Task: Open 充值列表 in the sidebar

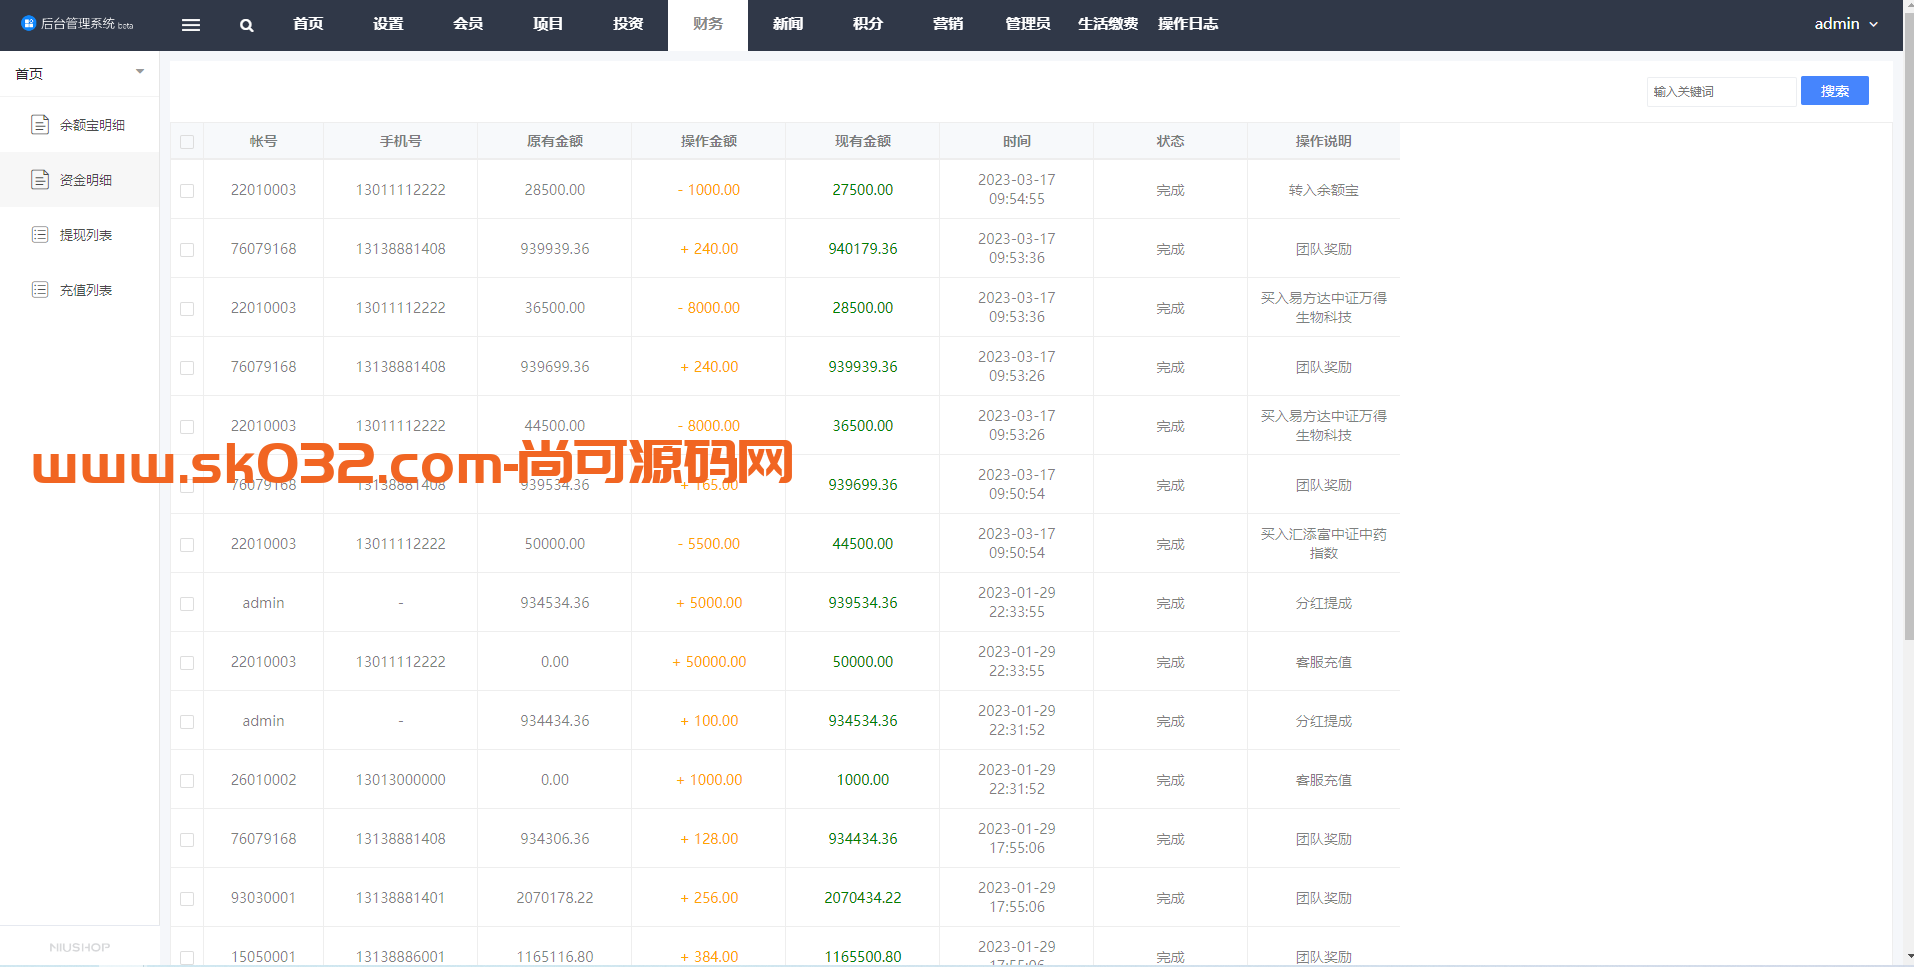Action: pyautogui.click(x=80, y=290)
